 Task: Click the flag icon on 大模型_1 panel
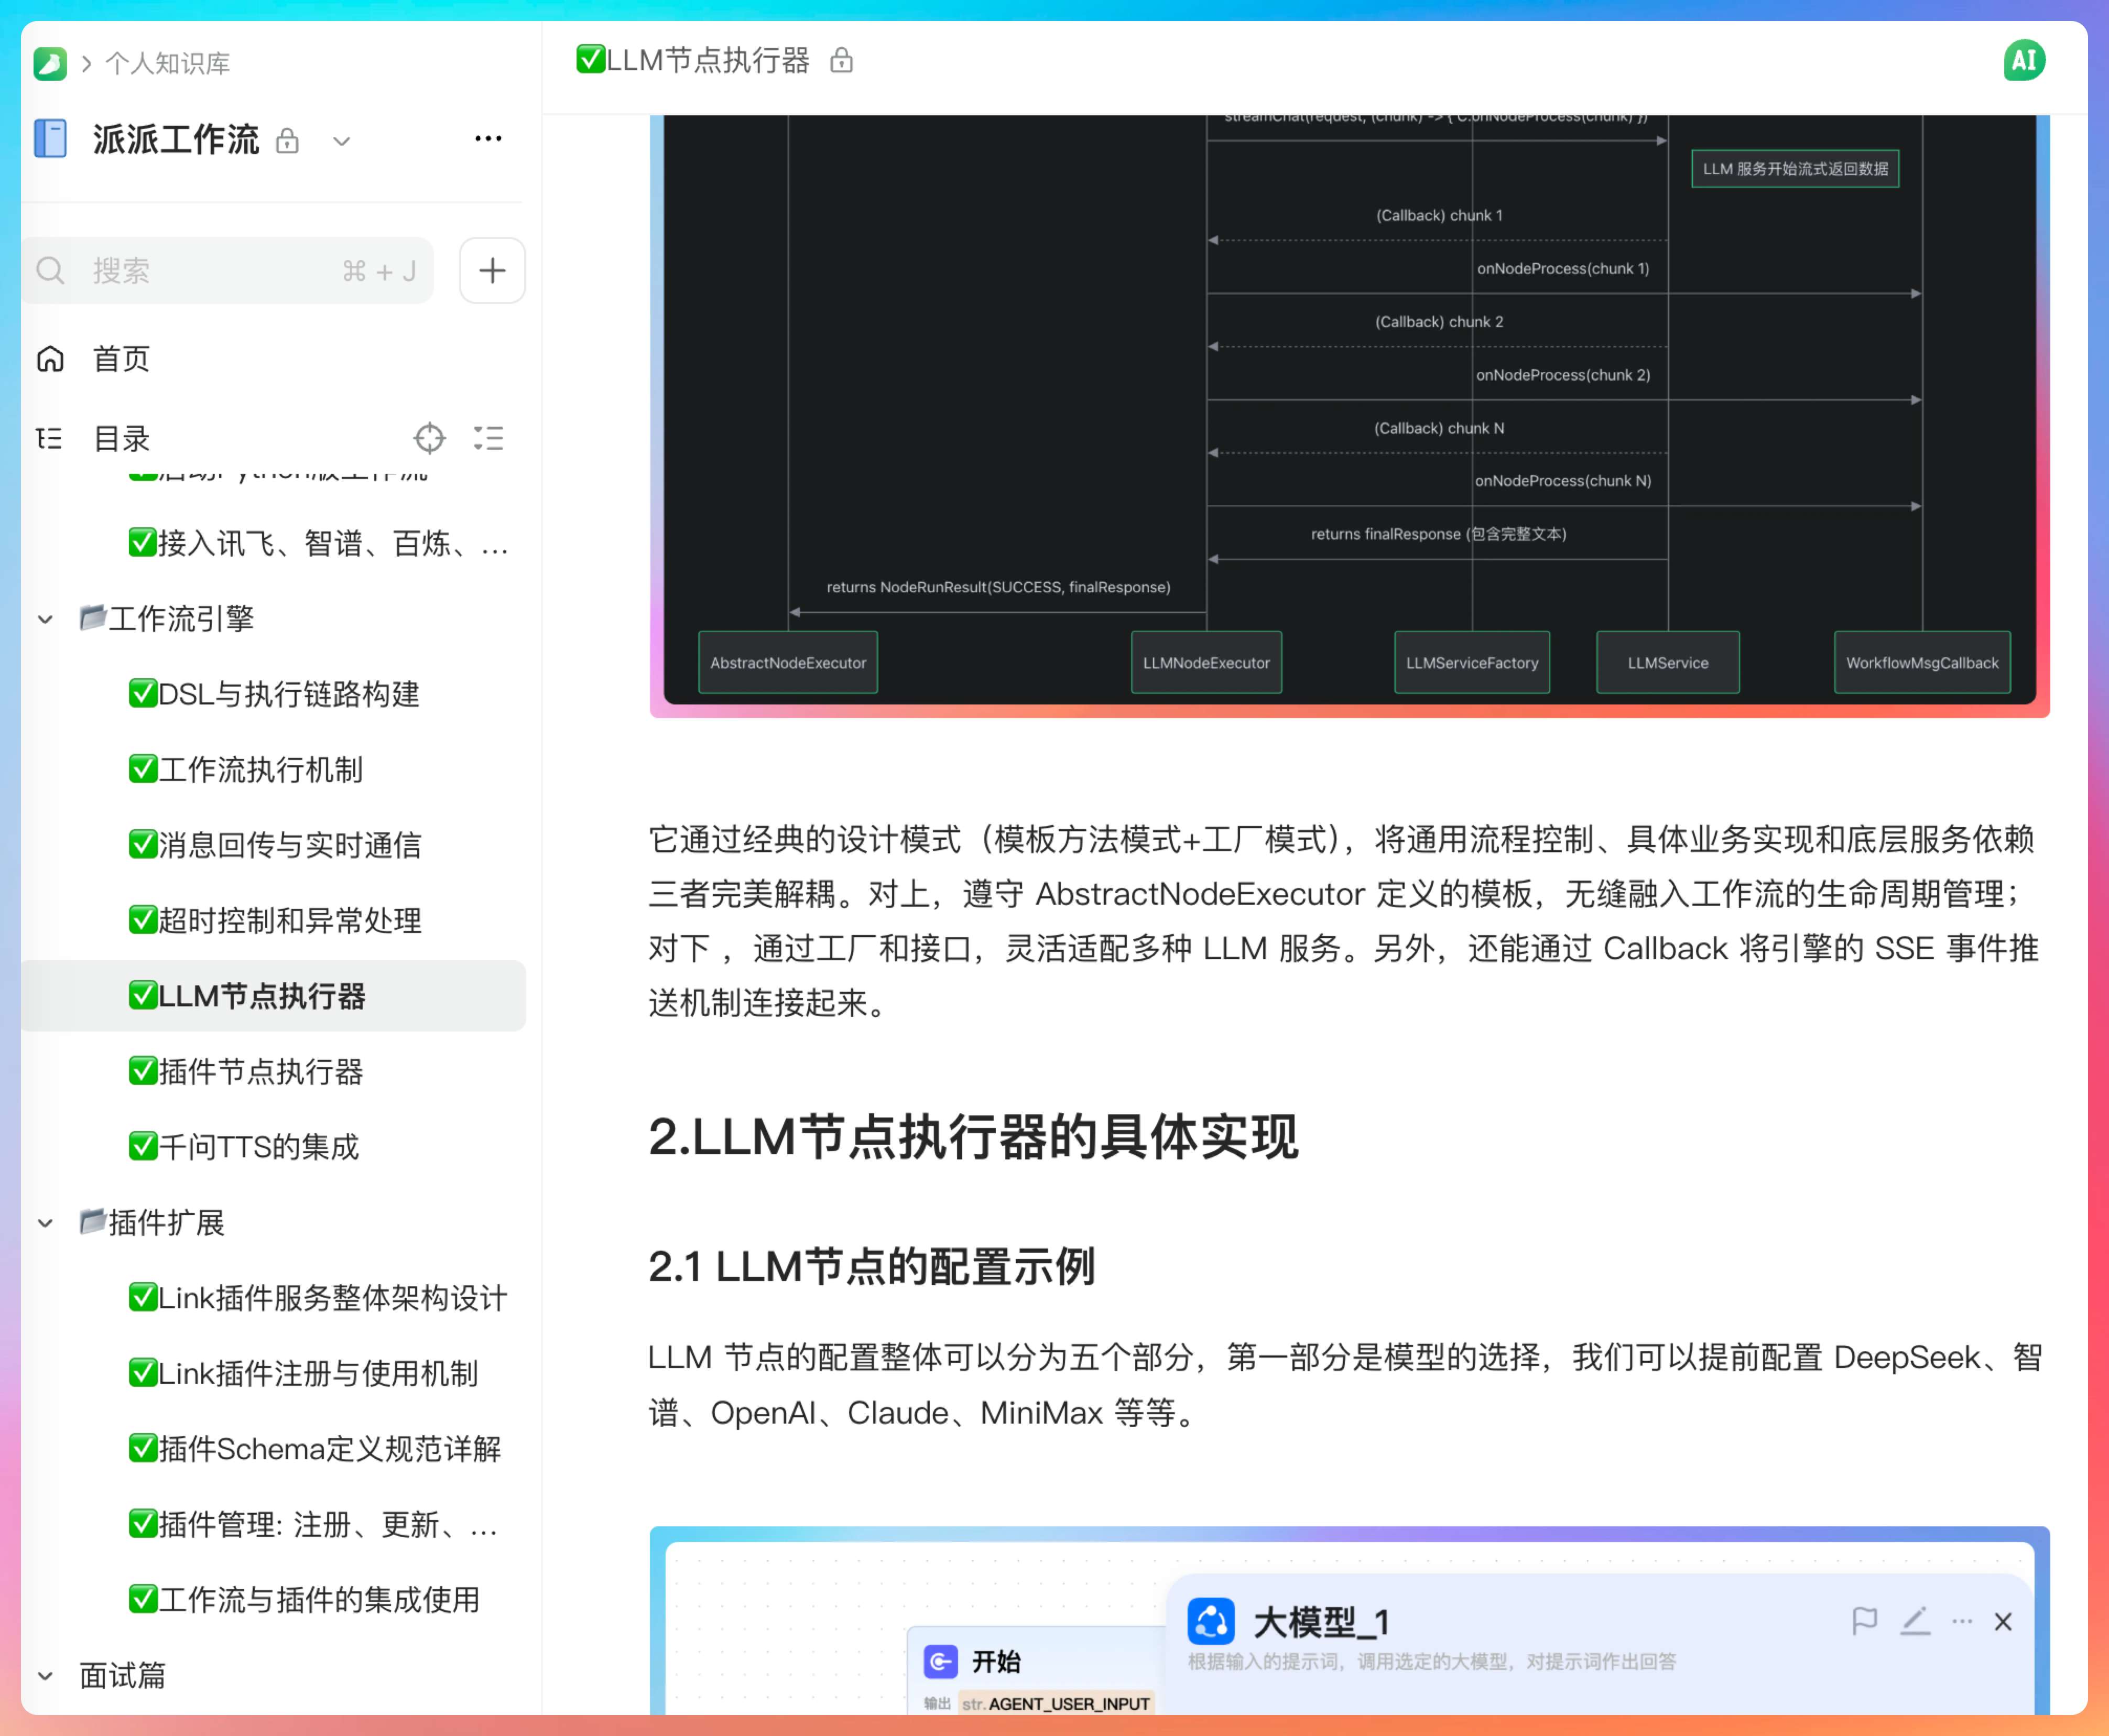pos(1864,1621)
